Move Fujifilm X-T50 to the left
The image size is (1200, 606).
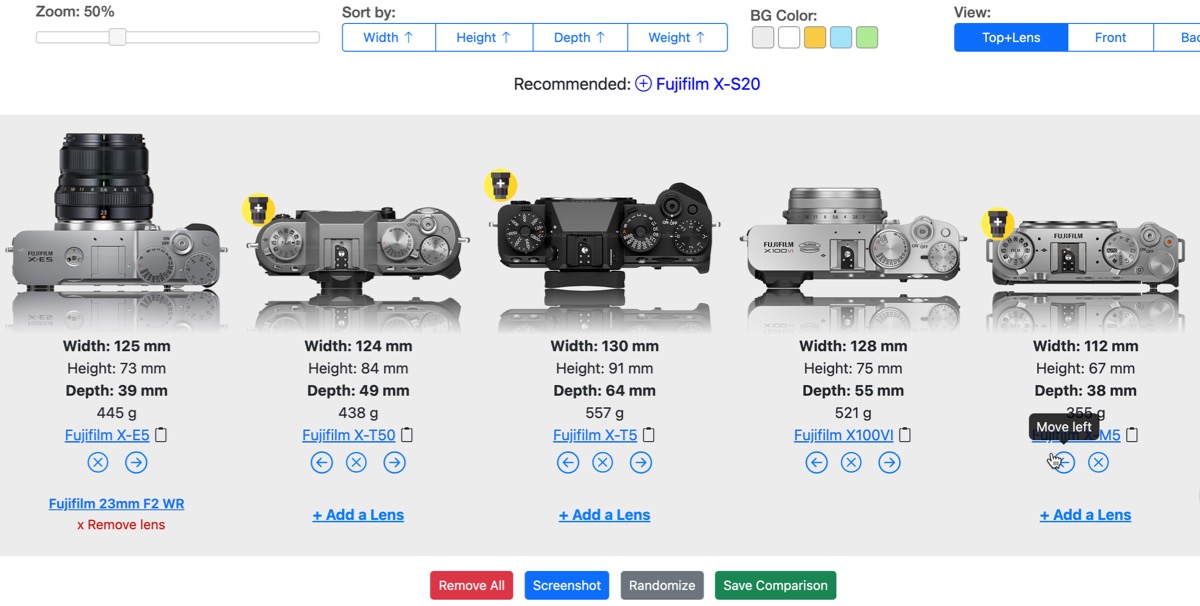[x=321, y=462]
